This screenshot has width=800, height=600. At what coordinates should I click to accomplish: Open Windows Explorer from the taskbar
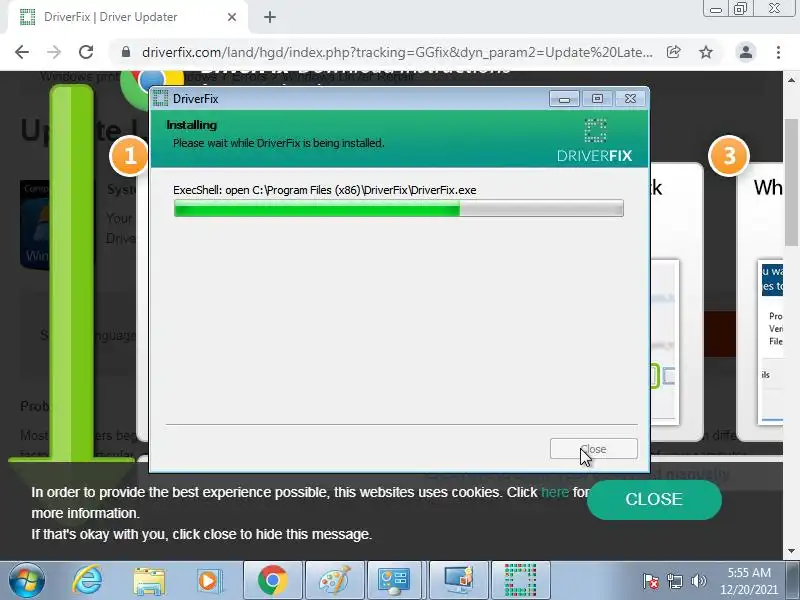click(149, 581)
